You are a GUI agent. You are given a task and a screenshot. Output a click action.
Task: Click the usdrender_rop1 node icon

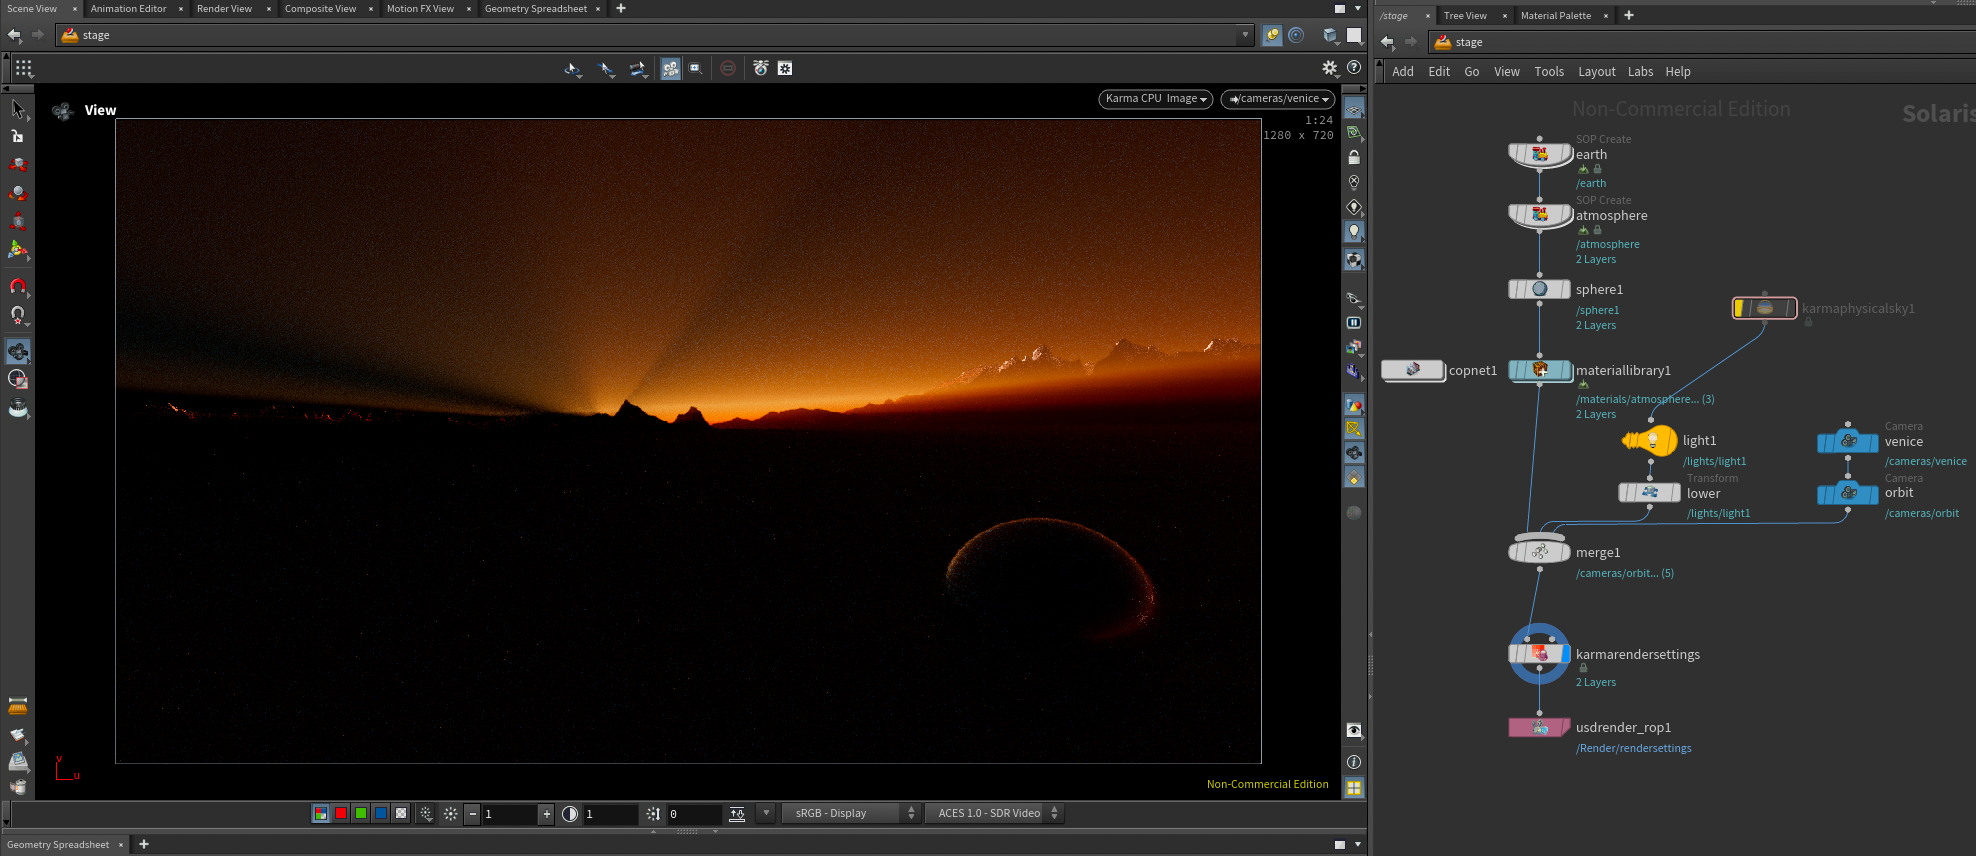1539,728
